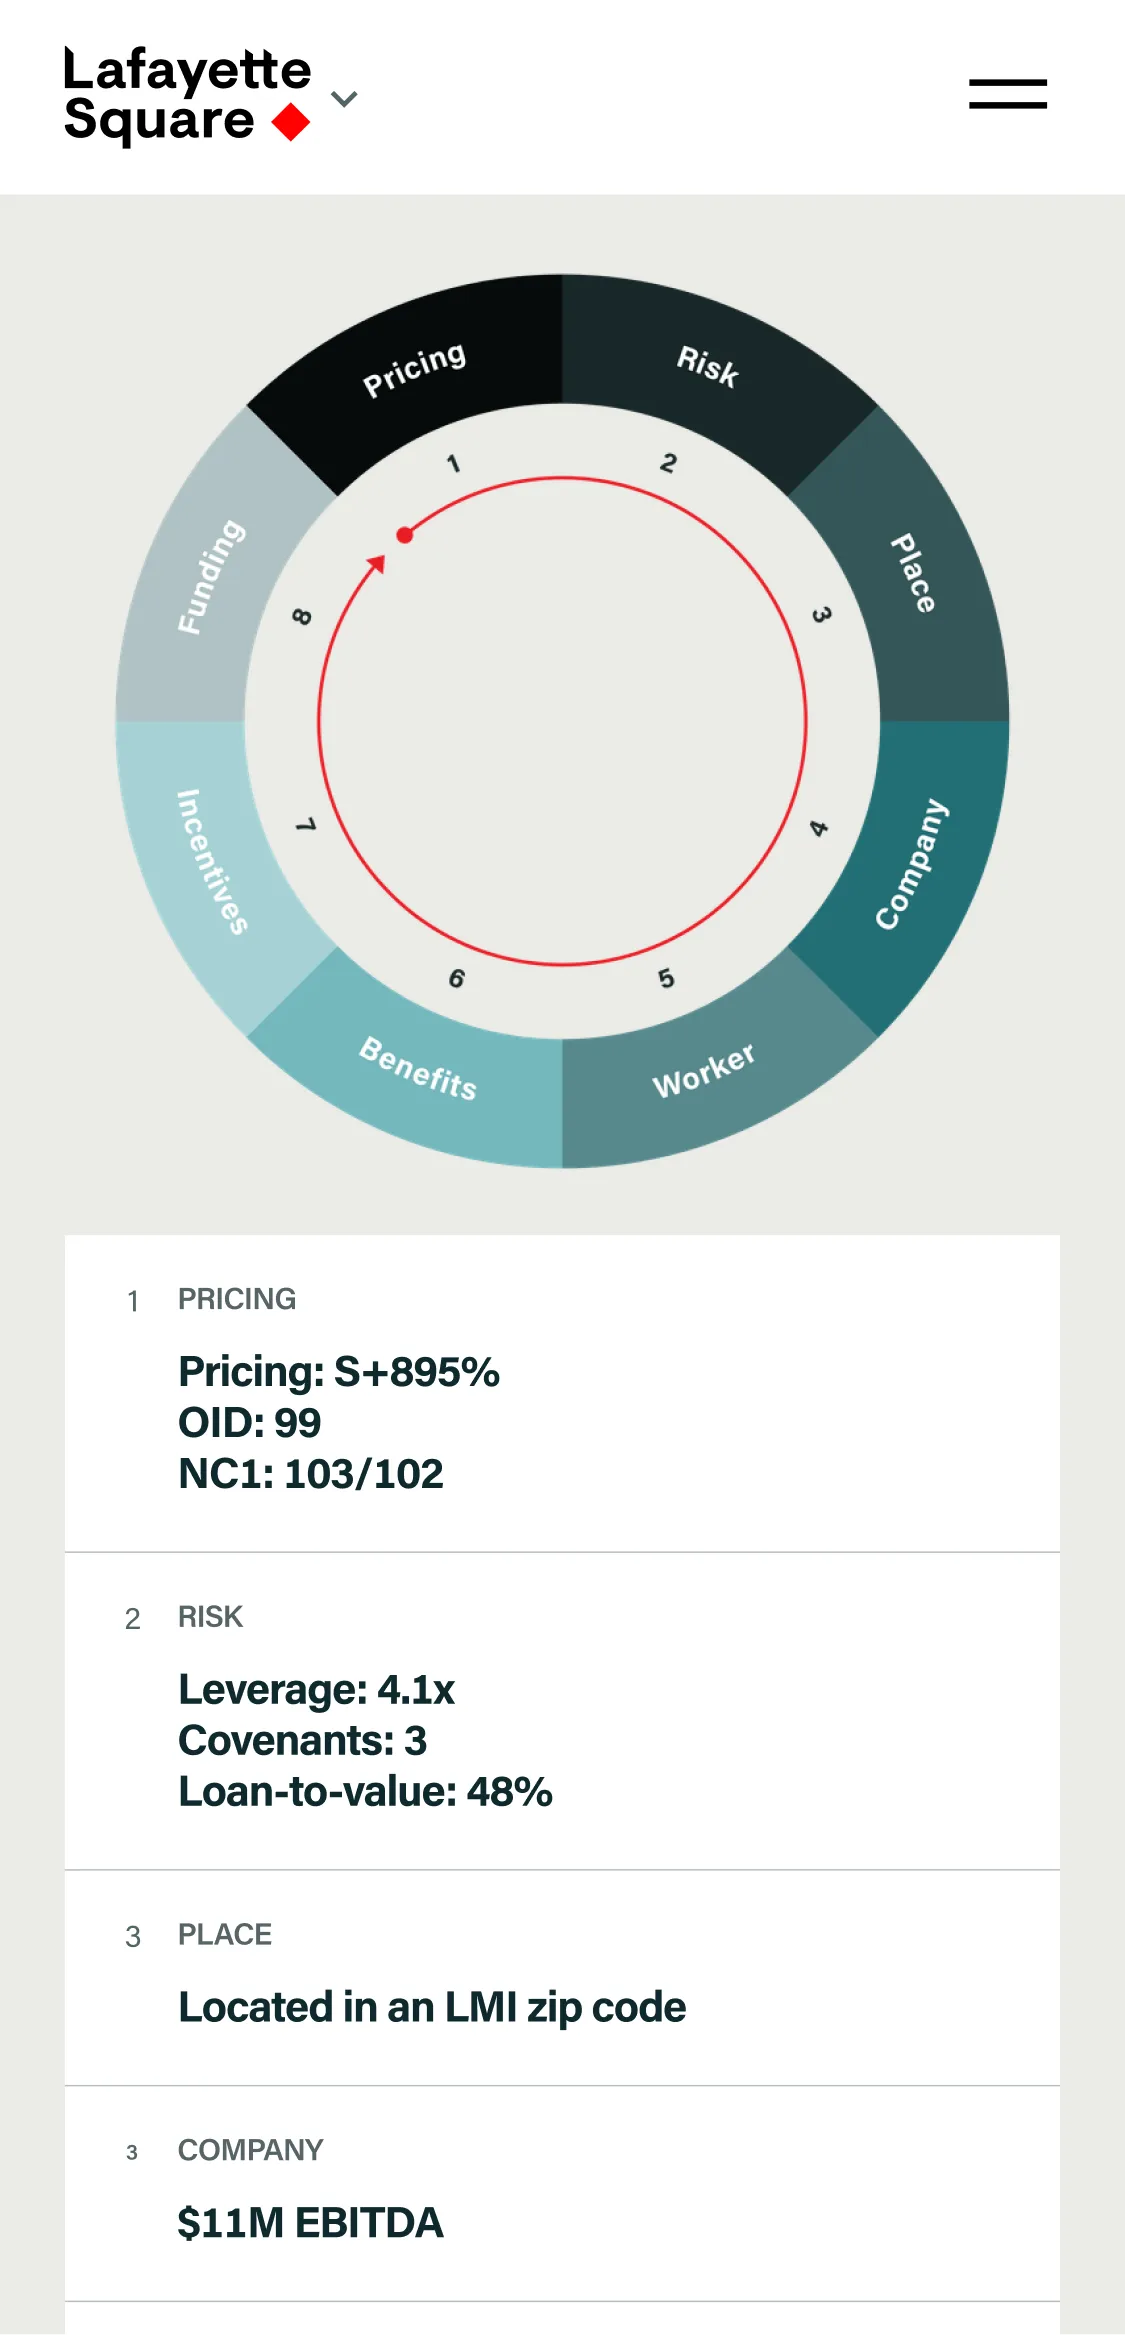
Task: Select the Pricing wheel segment
Action: pos(414,369)
